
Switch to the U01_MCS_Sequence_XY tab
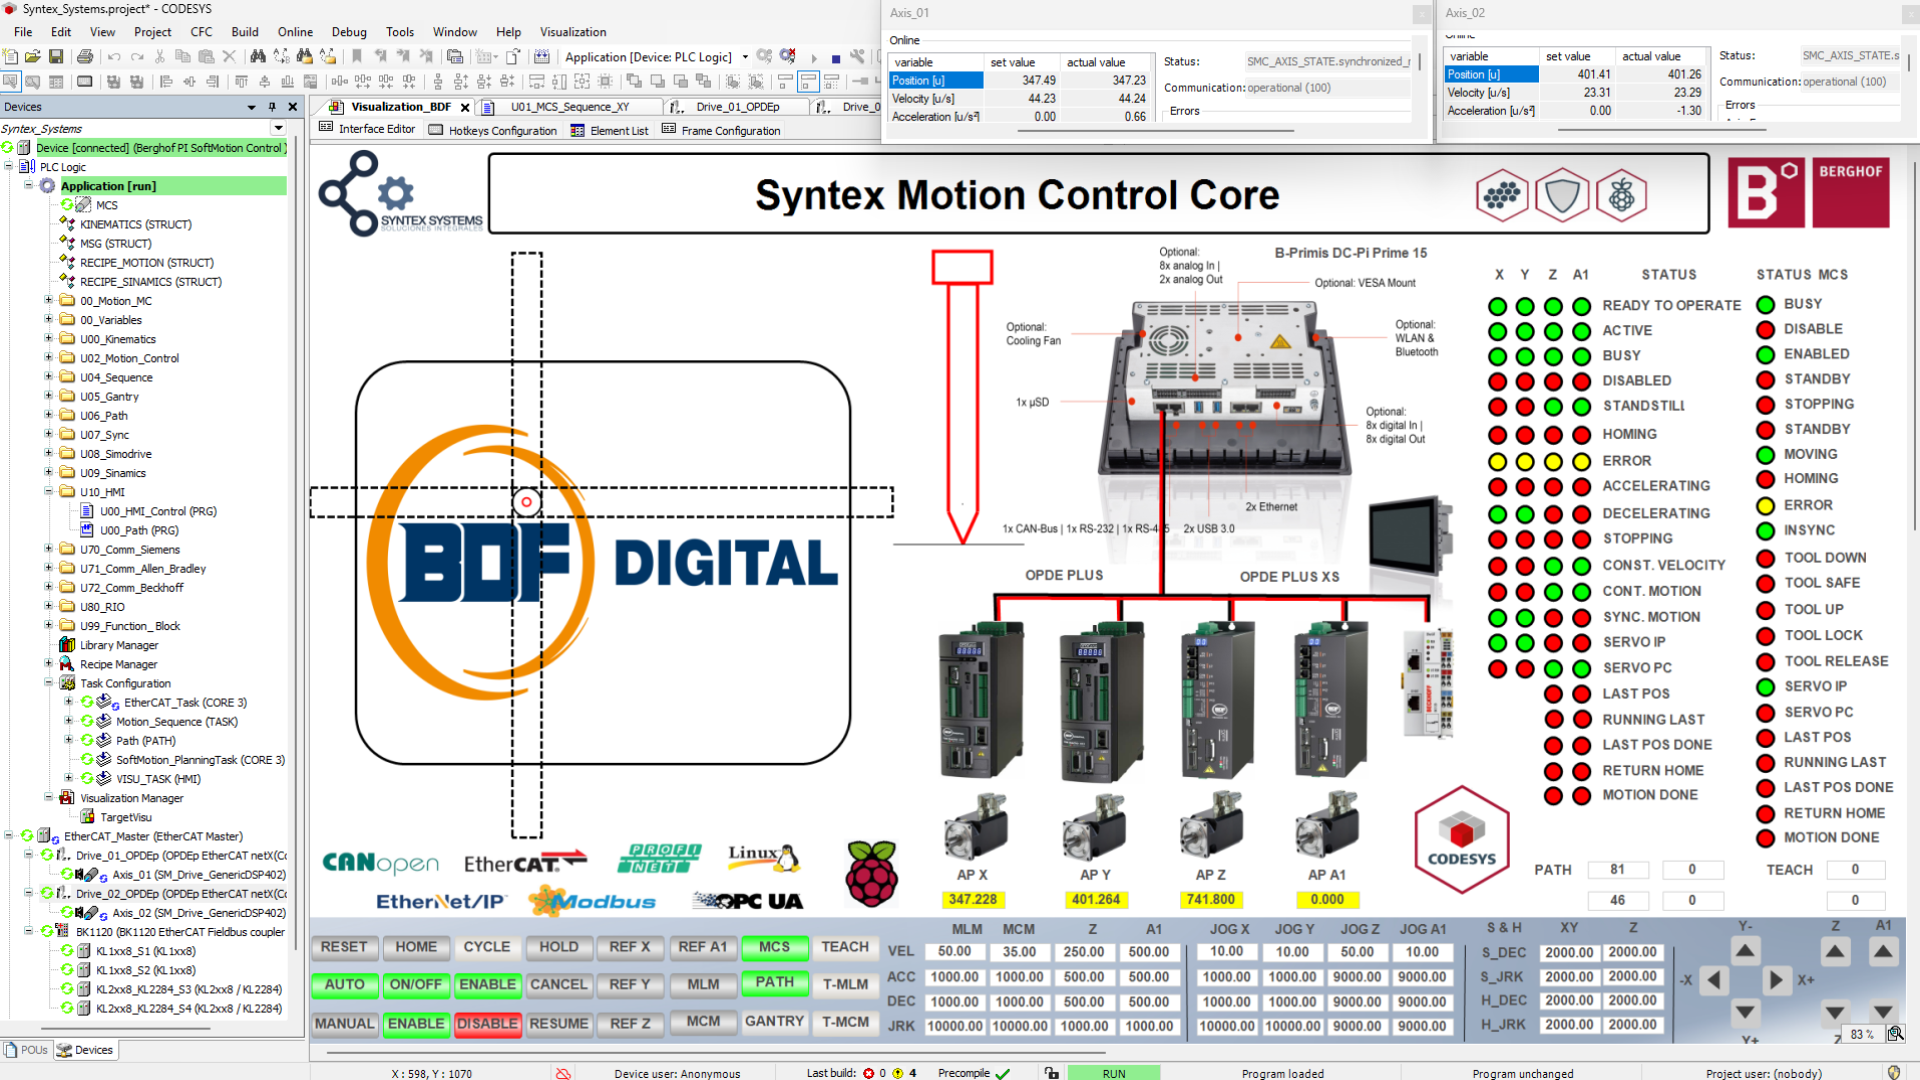point(569,107)
